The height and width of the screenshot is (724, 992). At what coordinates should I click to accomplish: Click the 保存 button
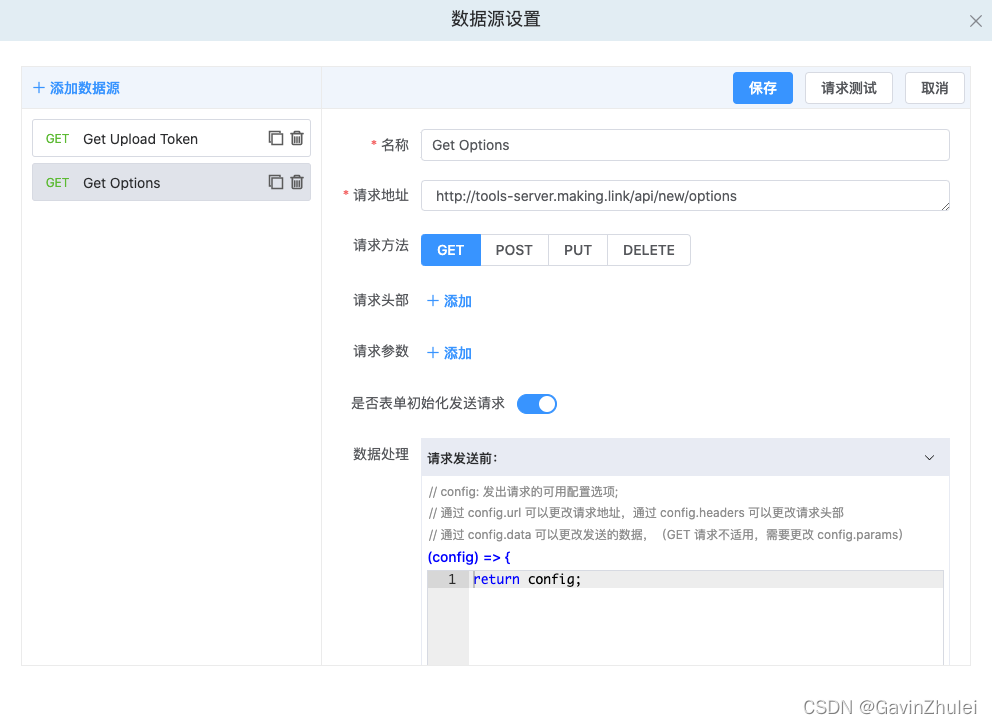click(x=762, y=88)
